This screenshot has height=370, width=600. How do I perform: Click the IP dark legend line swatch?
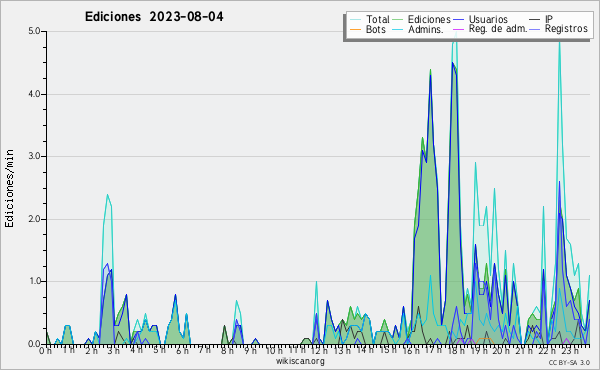(535, 20)
